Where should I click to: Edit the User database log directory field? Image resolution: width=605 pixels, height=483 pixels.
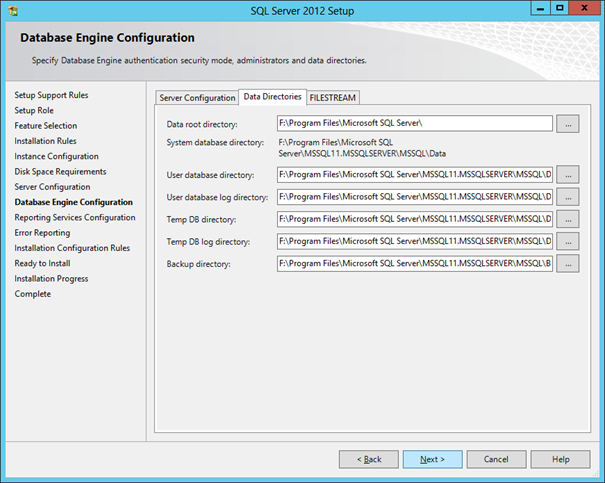point(415,197)
